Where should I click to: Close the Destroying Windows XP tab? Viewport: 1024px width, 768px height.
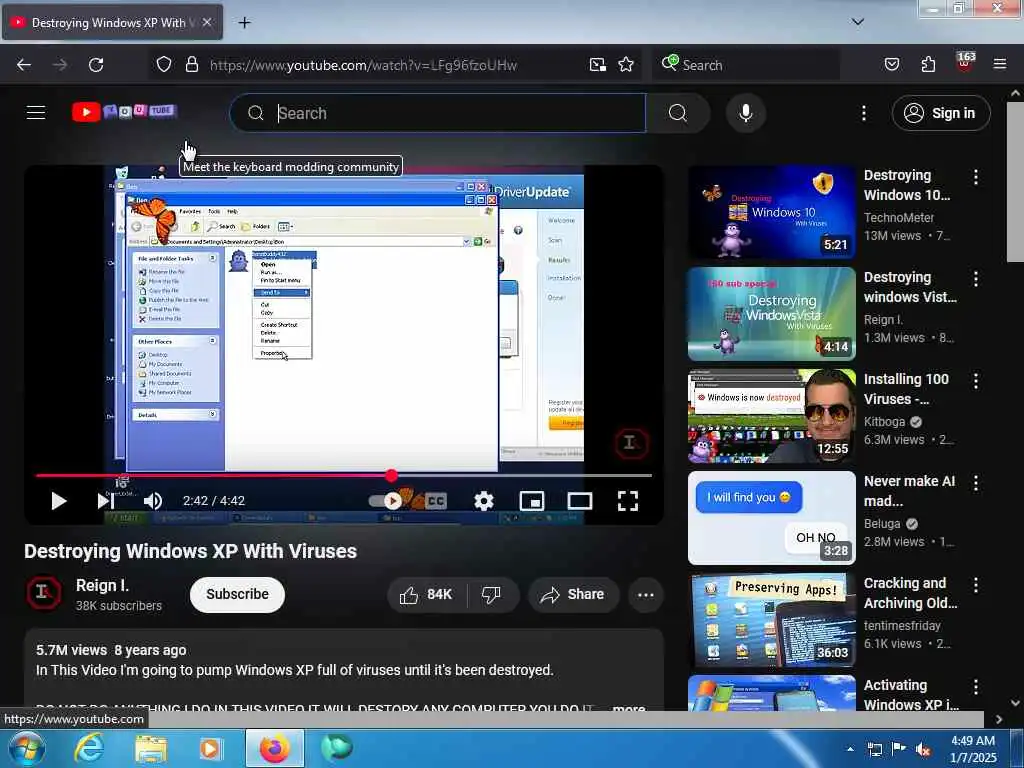pos(207,22)
